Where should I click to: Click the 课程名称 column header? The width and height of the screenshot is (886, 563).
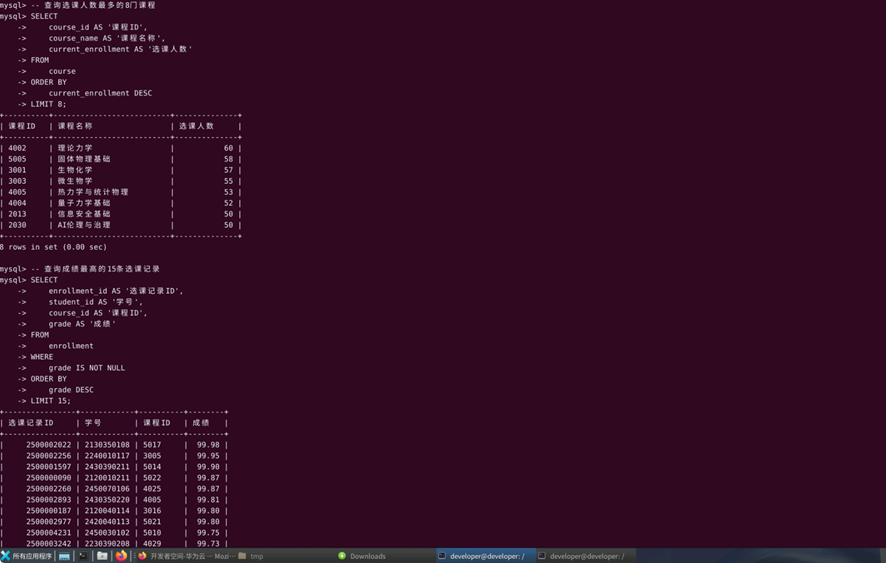(75, 126)
